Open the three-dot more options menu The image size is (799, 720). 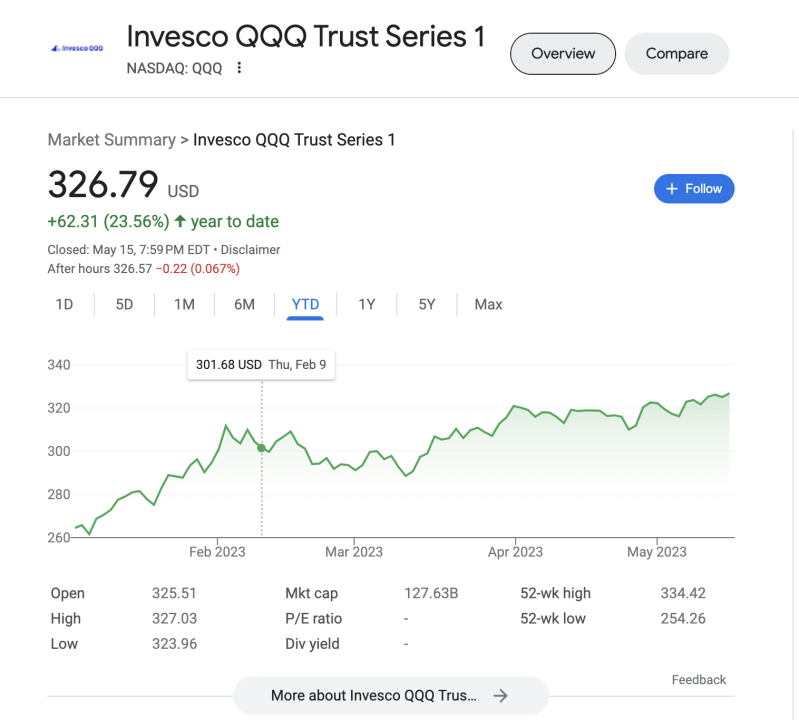(x=239, y=68)
